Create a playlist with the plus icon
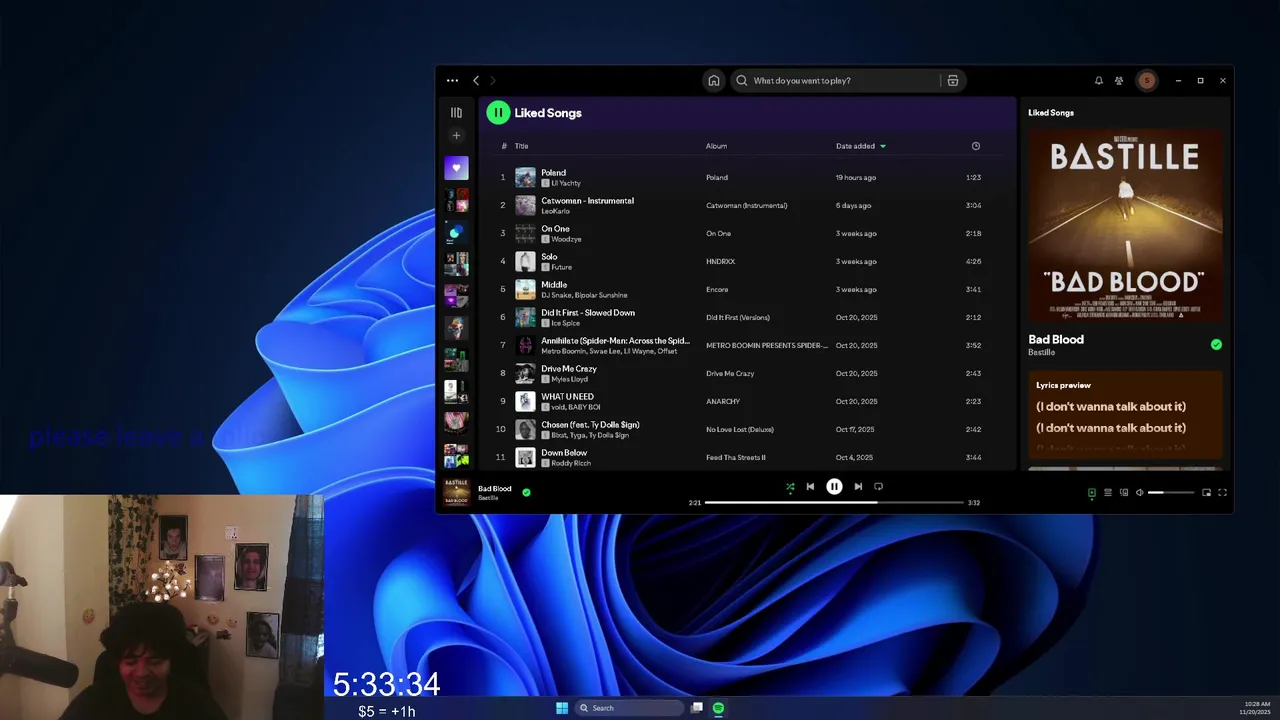Viewport: 1280px width, 720px height. (x=456, y=136)
